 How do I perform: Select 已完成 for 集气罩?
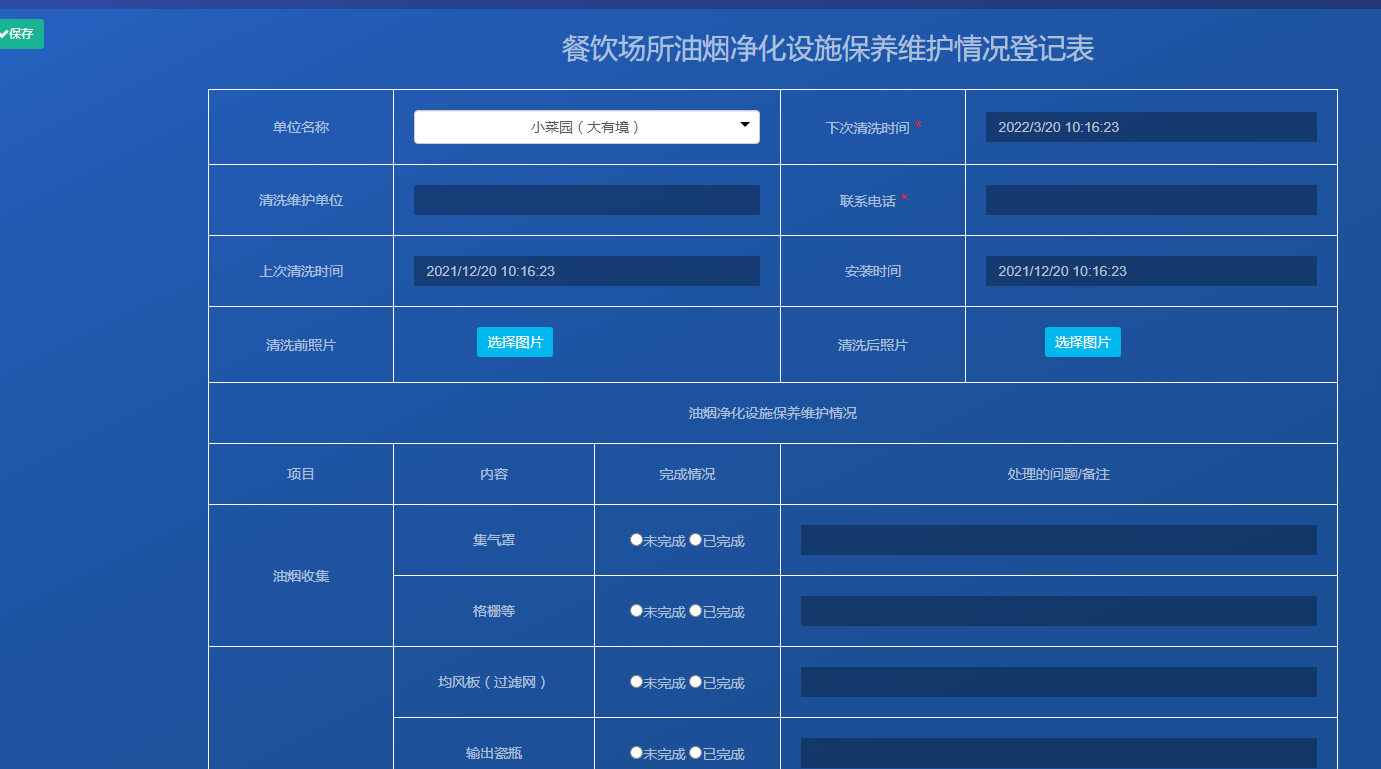(x=695, y=540)
